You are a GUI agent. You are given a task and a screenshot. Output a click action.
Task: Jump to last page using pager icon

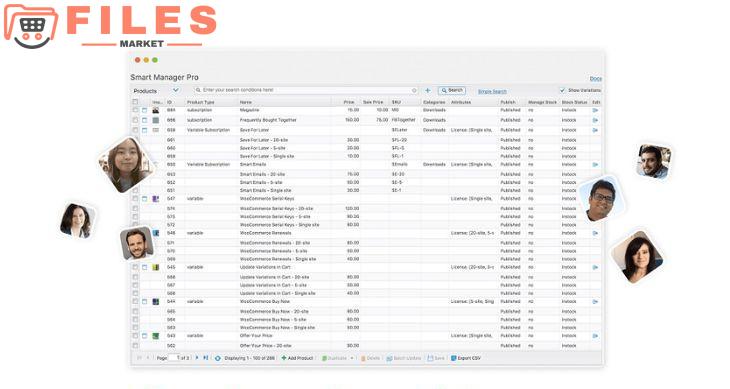206,358
